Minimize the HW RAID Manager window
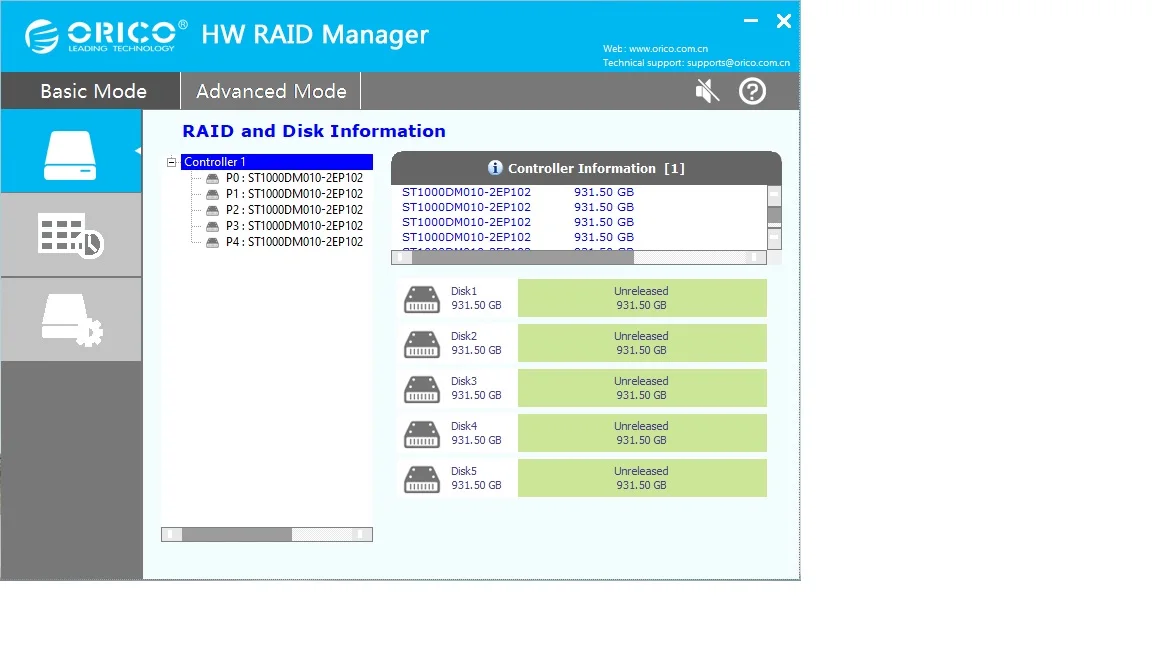 click(x=751, y=21)
